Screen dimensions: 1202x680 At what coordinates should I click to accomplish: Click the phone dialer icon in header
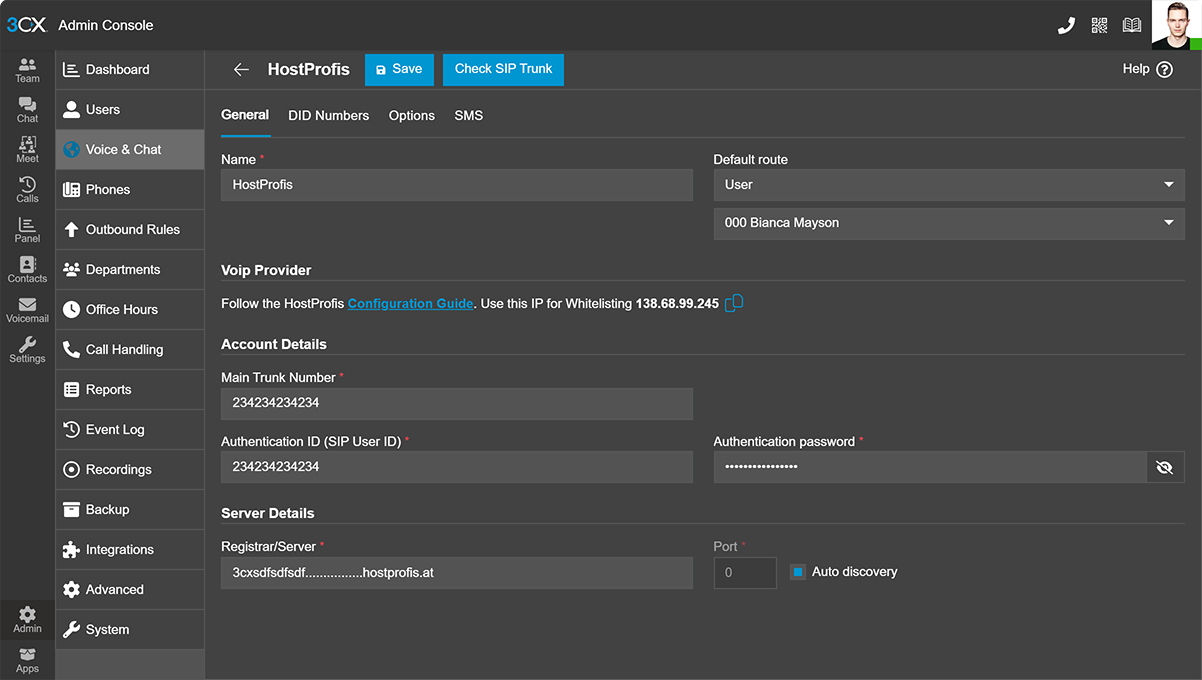pyautogui.click(x=1066, y=25)
